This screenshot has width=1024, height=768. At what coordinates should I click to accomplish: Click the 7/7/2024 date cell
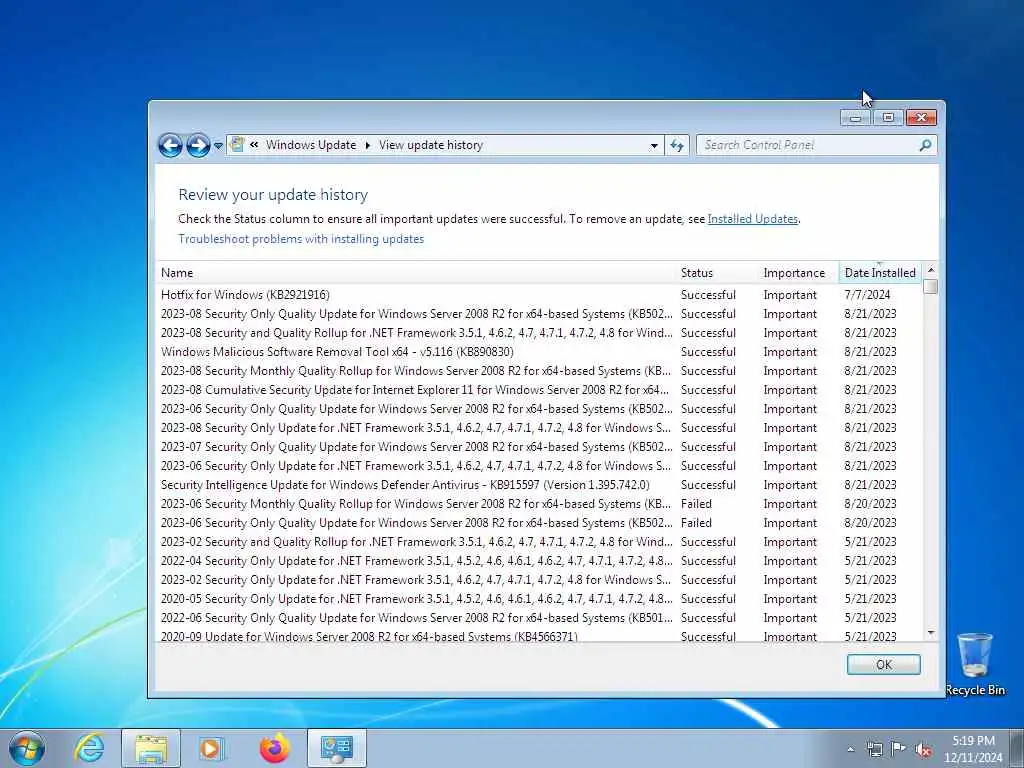pyautogui.click(x=867, y=295)
